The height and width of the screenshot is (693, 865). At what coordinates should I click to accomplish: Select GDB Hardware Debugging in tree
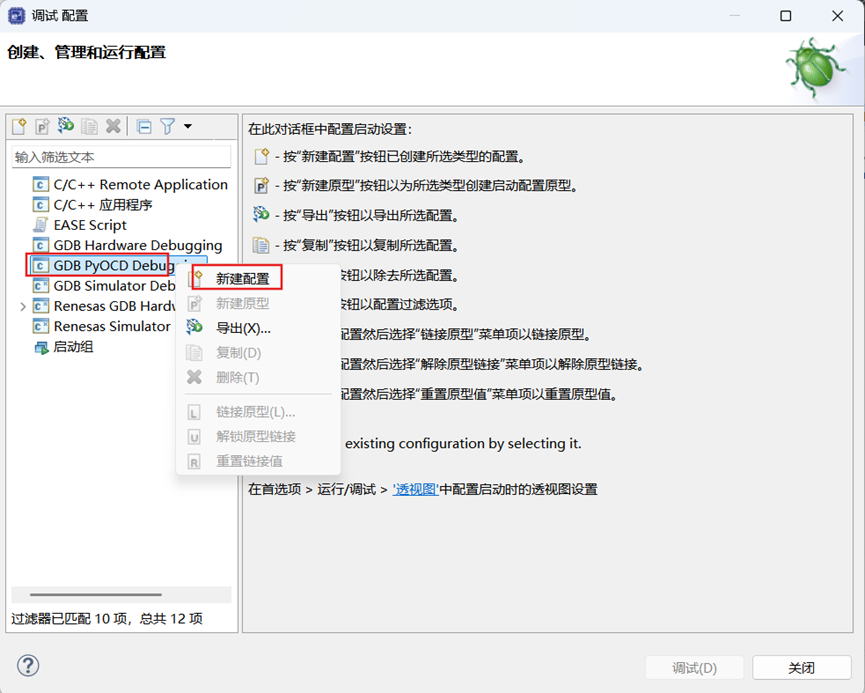pyautogui.click(x=127, y=245)
